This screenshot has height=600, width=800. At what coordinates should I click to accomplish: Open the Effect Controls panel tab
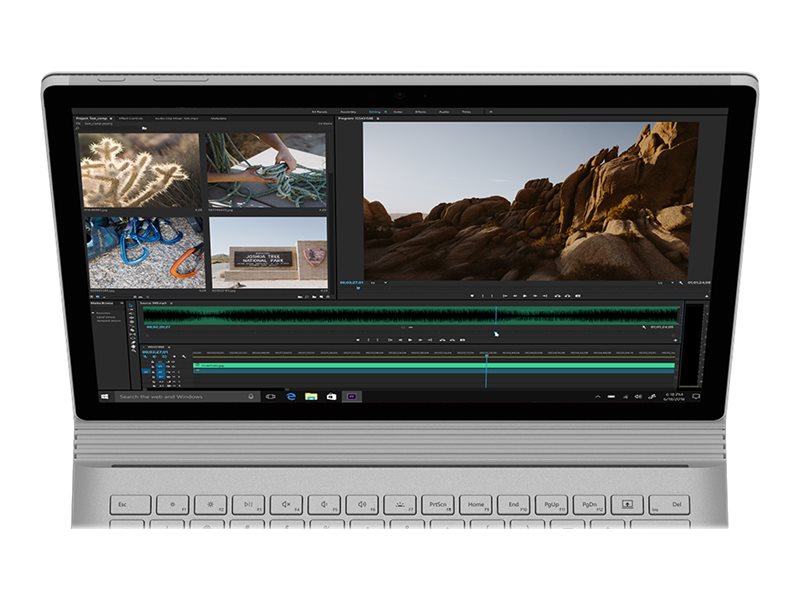(x=131, y=118)
